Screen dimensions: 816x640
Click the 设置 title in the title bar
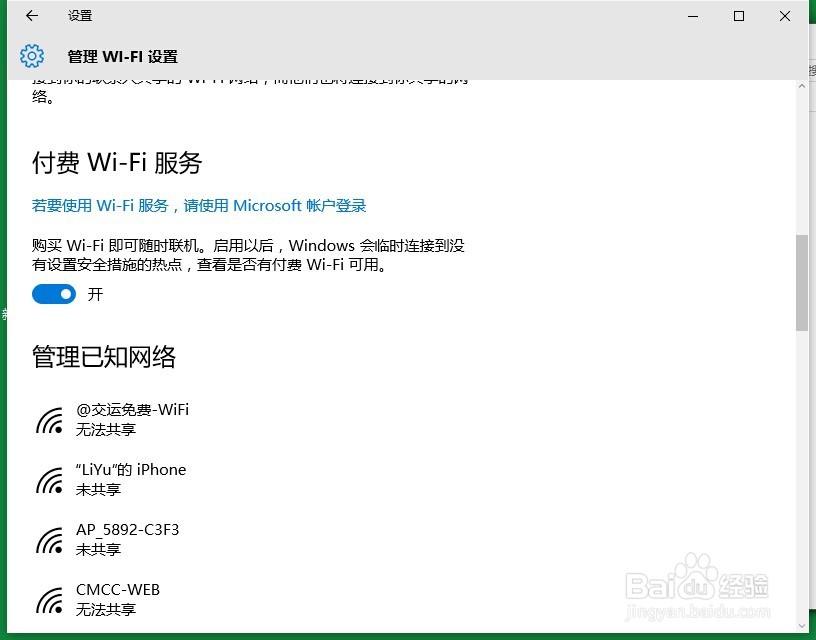[x=80, y=16]
